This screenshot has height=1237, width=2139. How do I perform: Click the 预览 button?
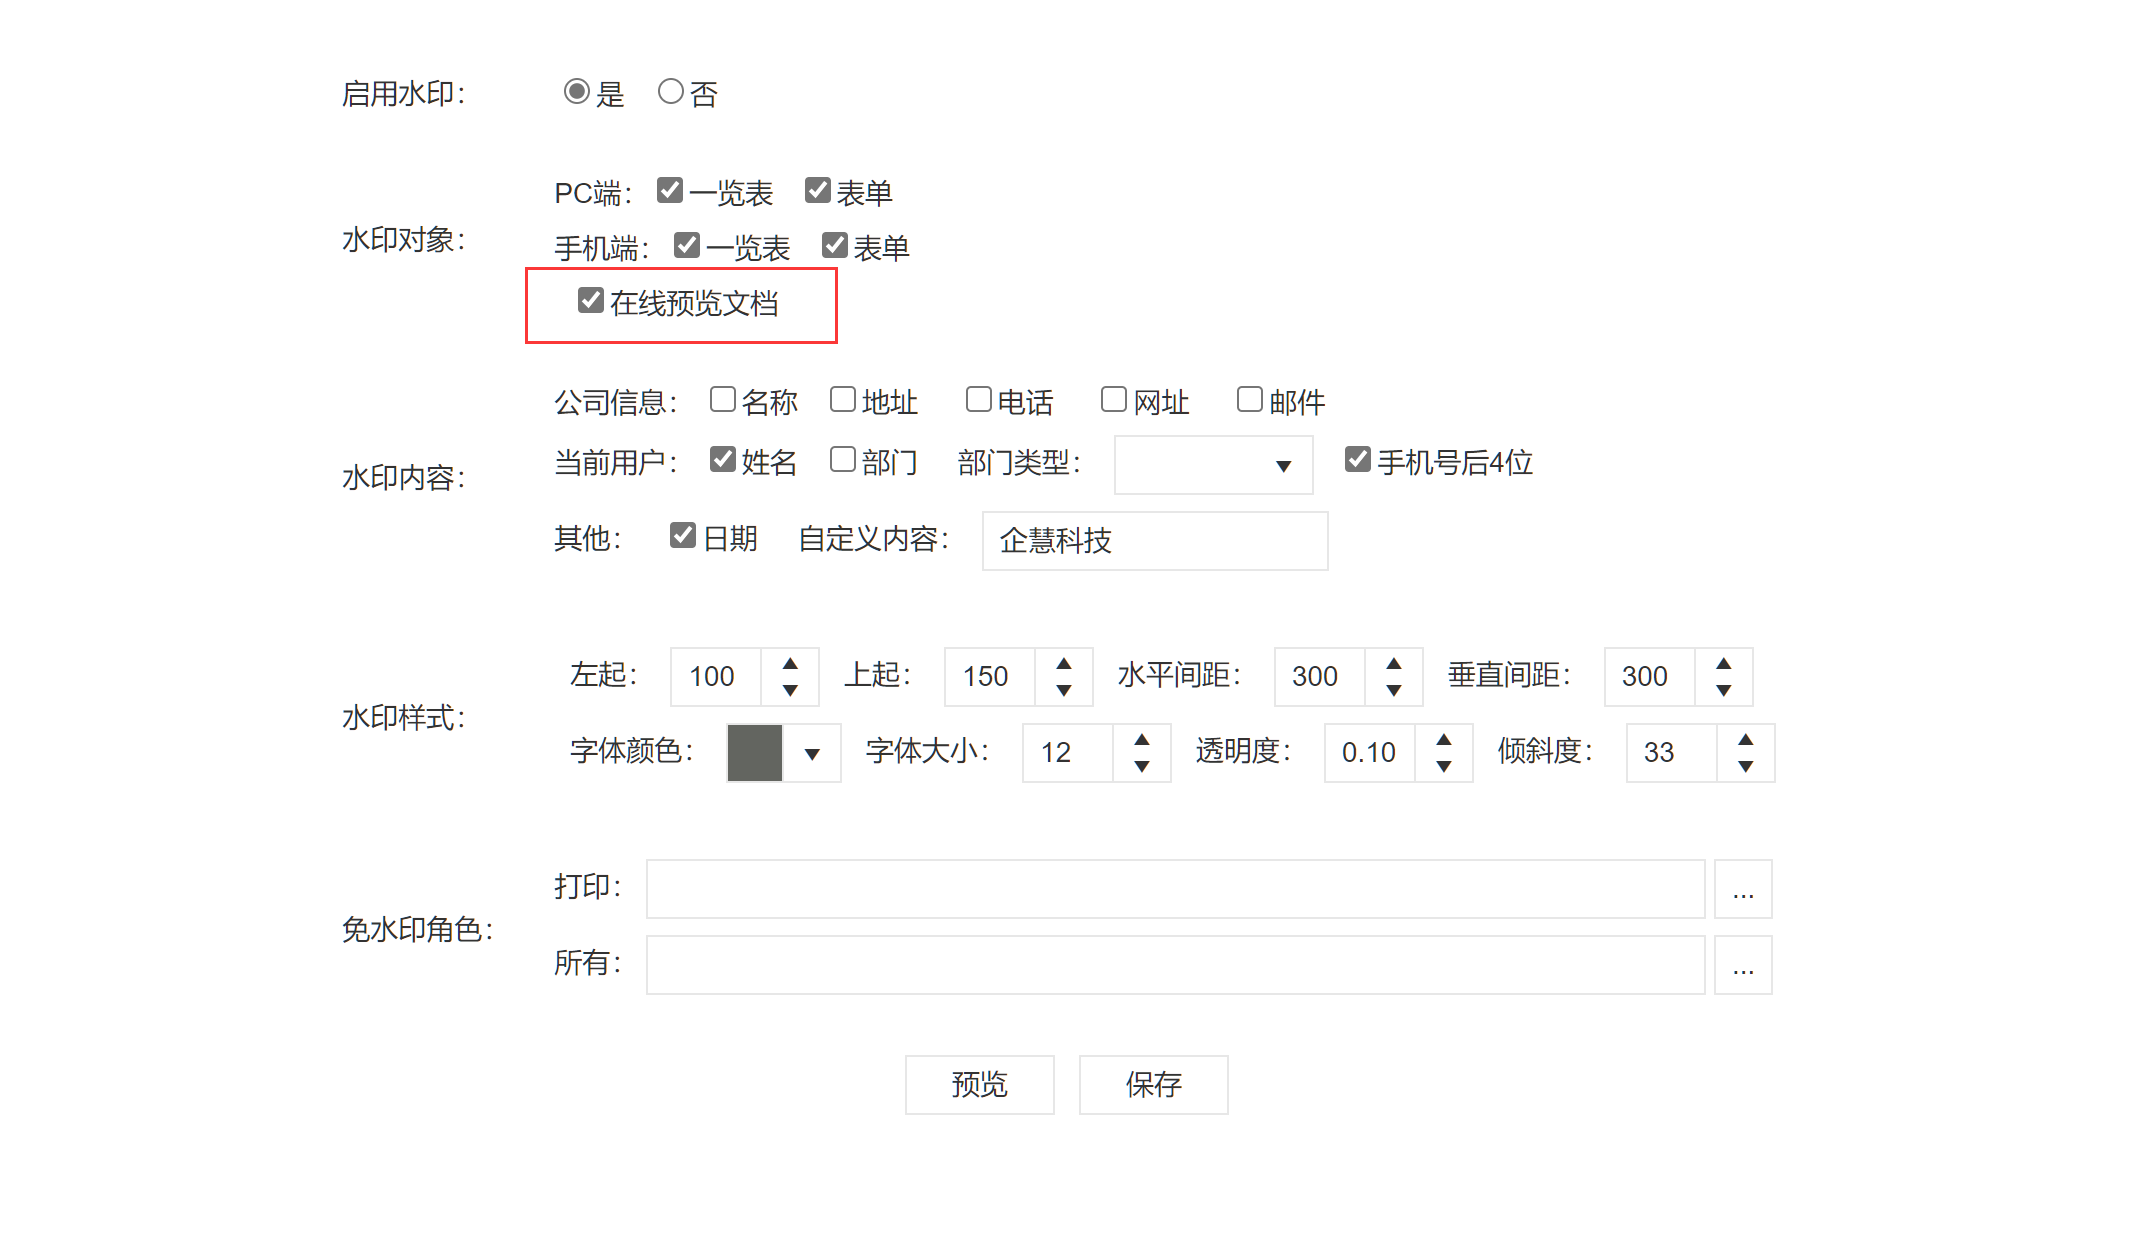[x=980, y=1085]
